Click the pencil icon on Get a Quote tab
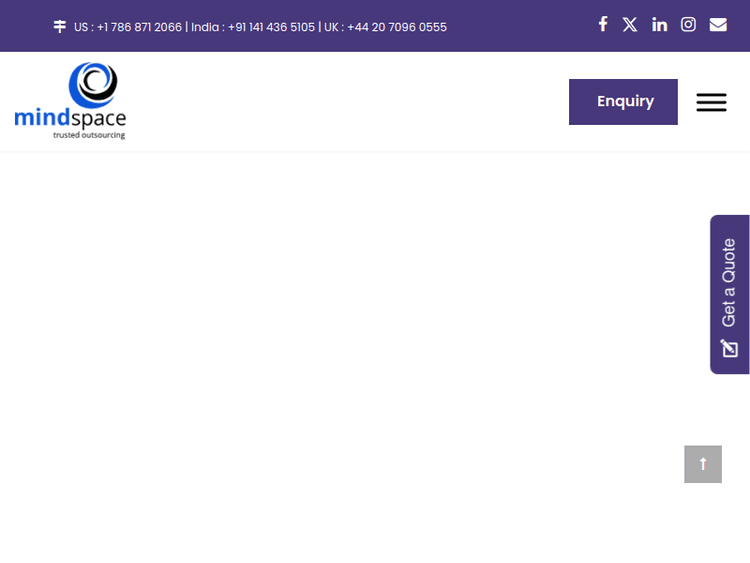This screenshot has height=563, width=750. coord(730,348)
